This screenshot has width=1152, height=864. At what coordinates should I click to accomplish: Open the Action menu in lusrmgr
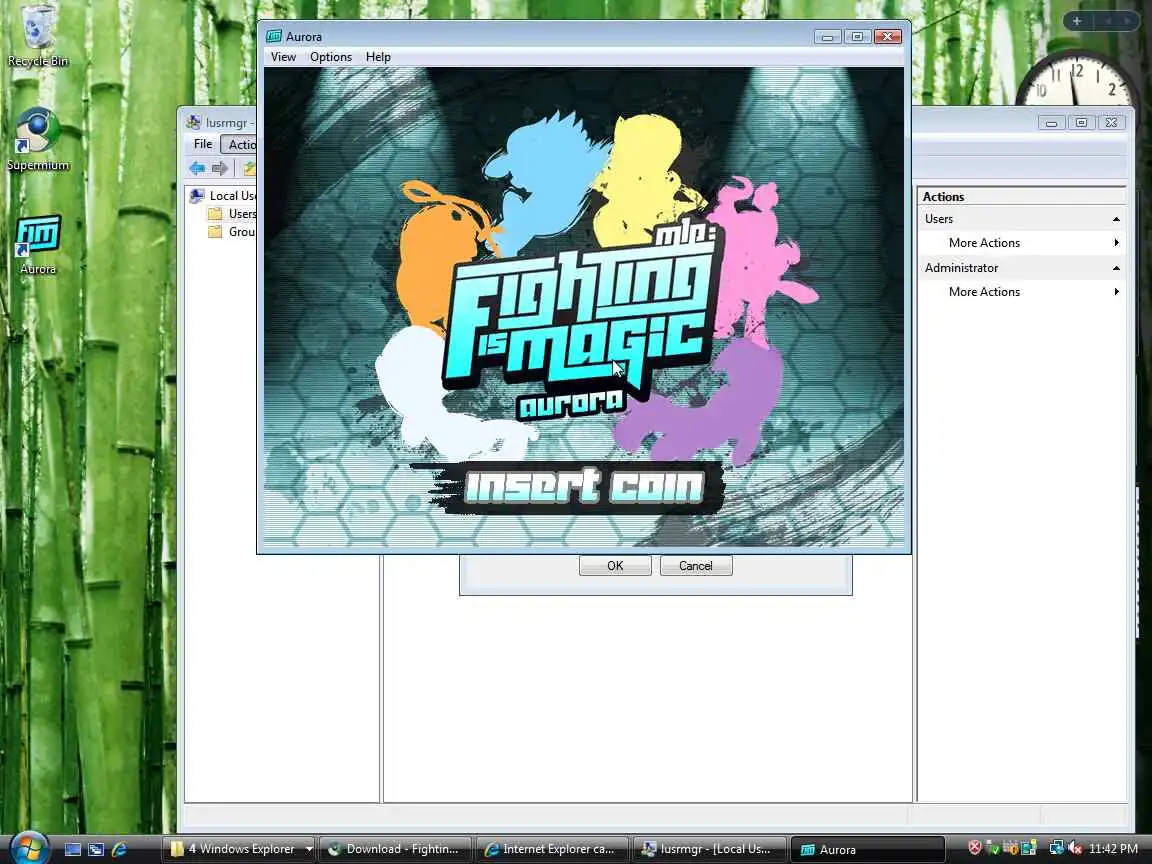pyautogui.click(x=240, y=144)
